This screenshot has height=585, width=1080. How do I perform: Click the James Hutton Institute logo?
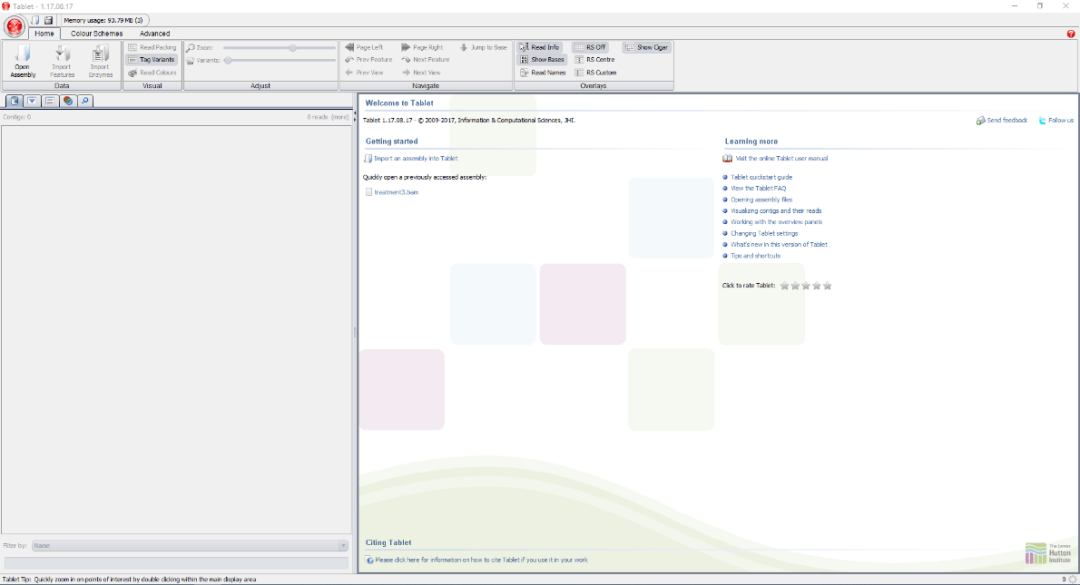(x=1048, y=553)
